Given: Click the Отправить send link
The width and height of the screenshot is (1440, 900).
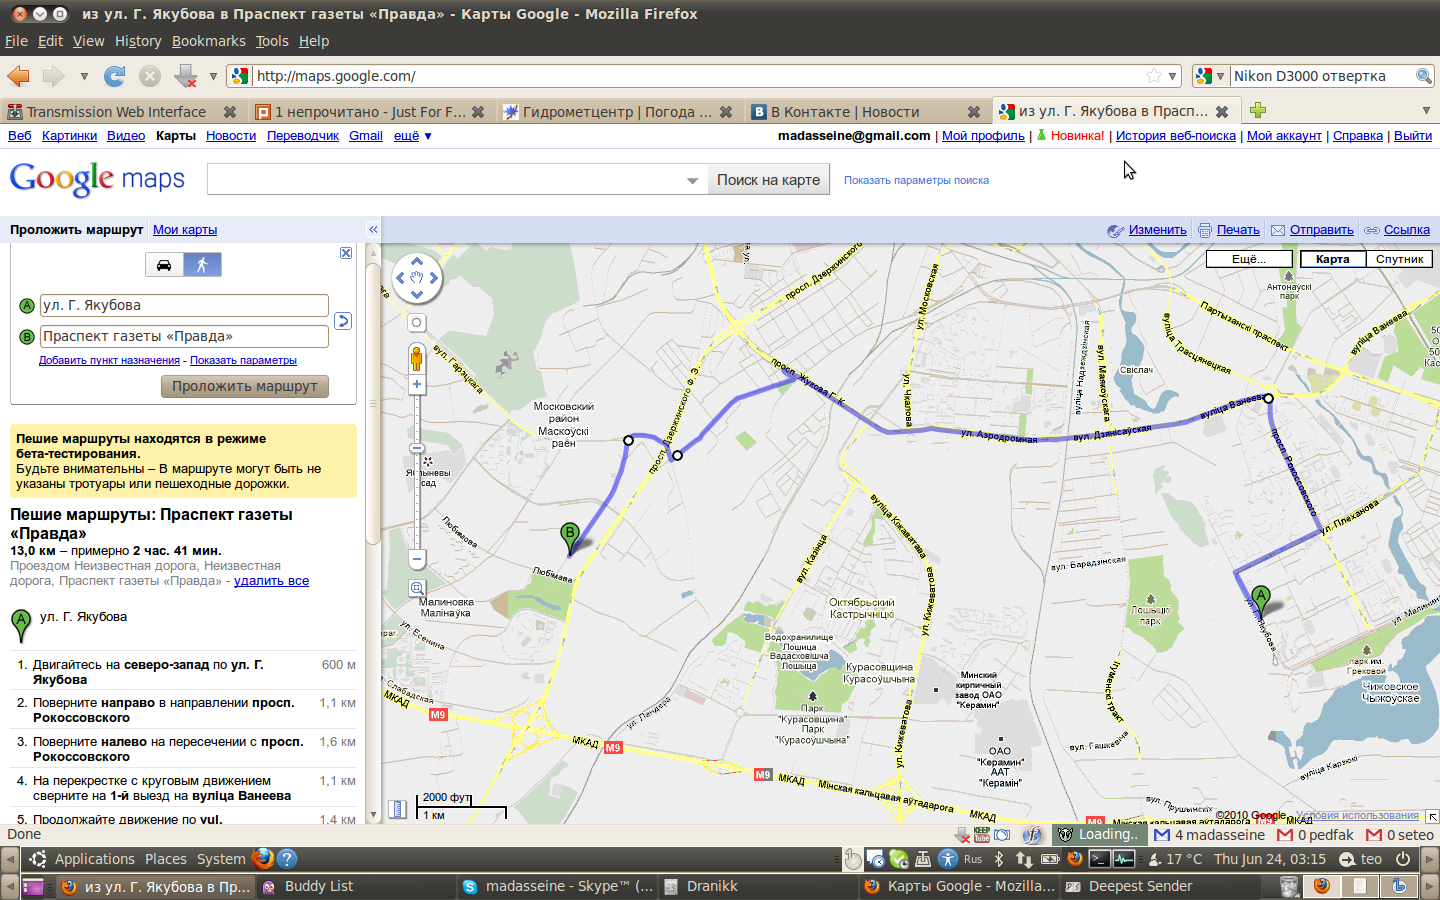Looking at the screenshot, I should pos(1321,230).
